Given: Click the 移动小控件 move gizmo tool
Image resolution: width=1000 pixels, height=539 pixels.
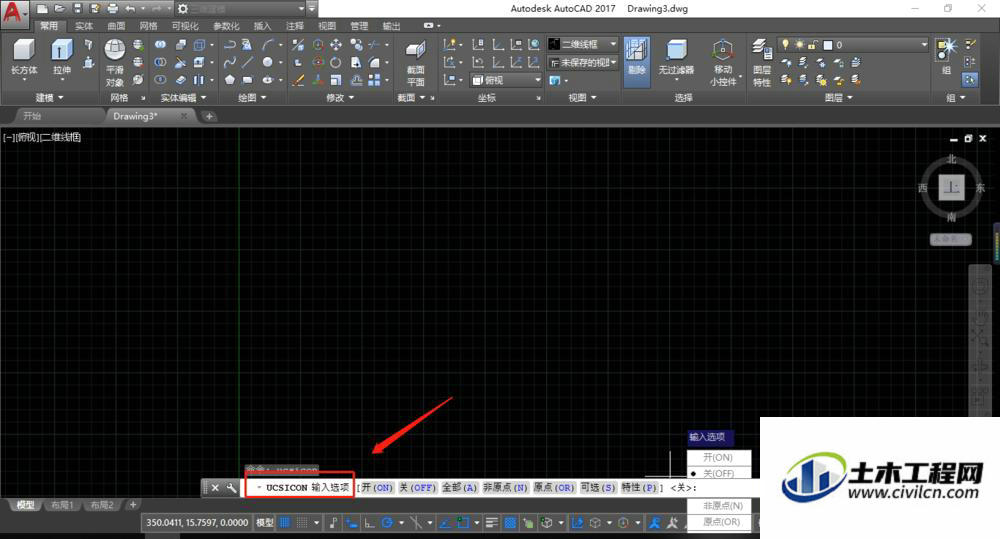Looking at the screenshot, I should [x=723, y=63].
